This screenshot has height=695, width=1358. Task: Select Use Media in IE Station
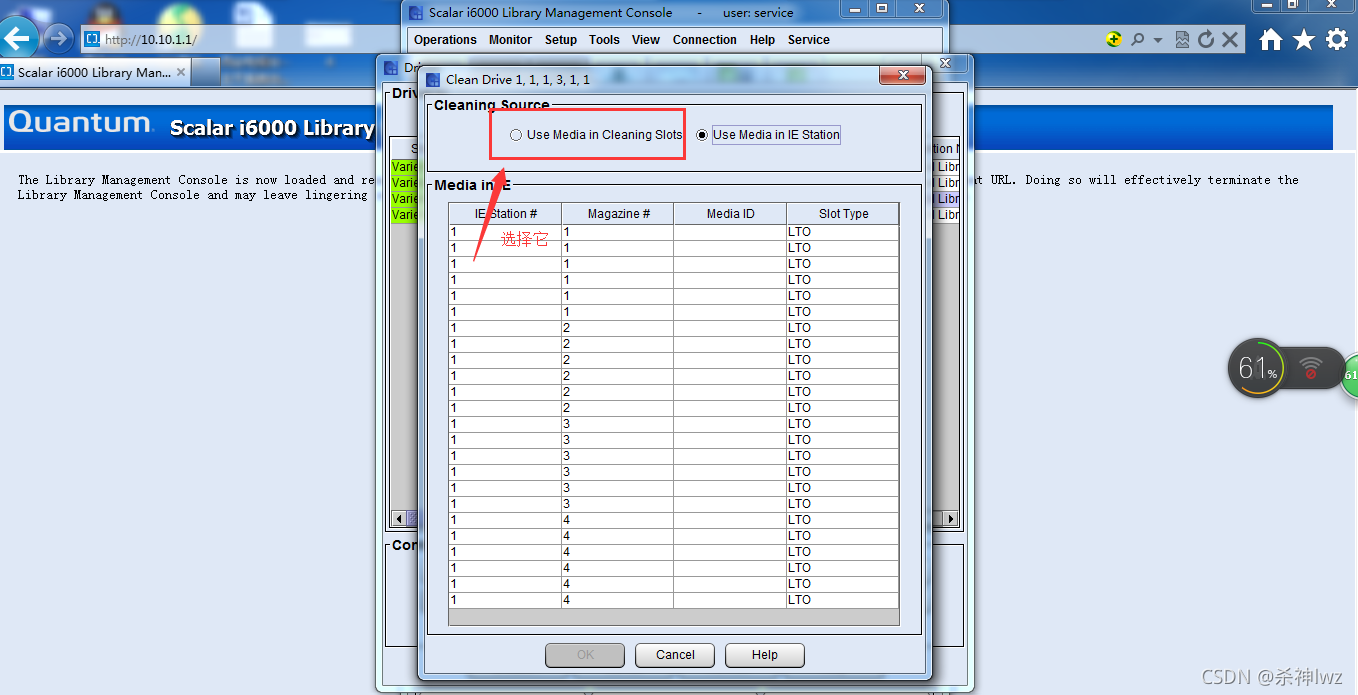pyautogui.click(x=768, y=135)
